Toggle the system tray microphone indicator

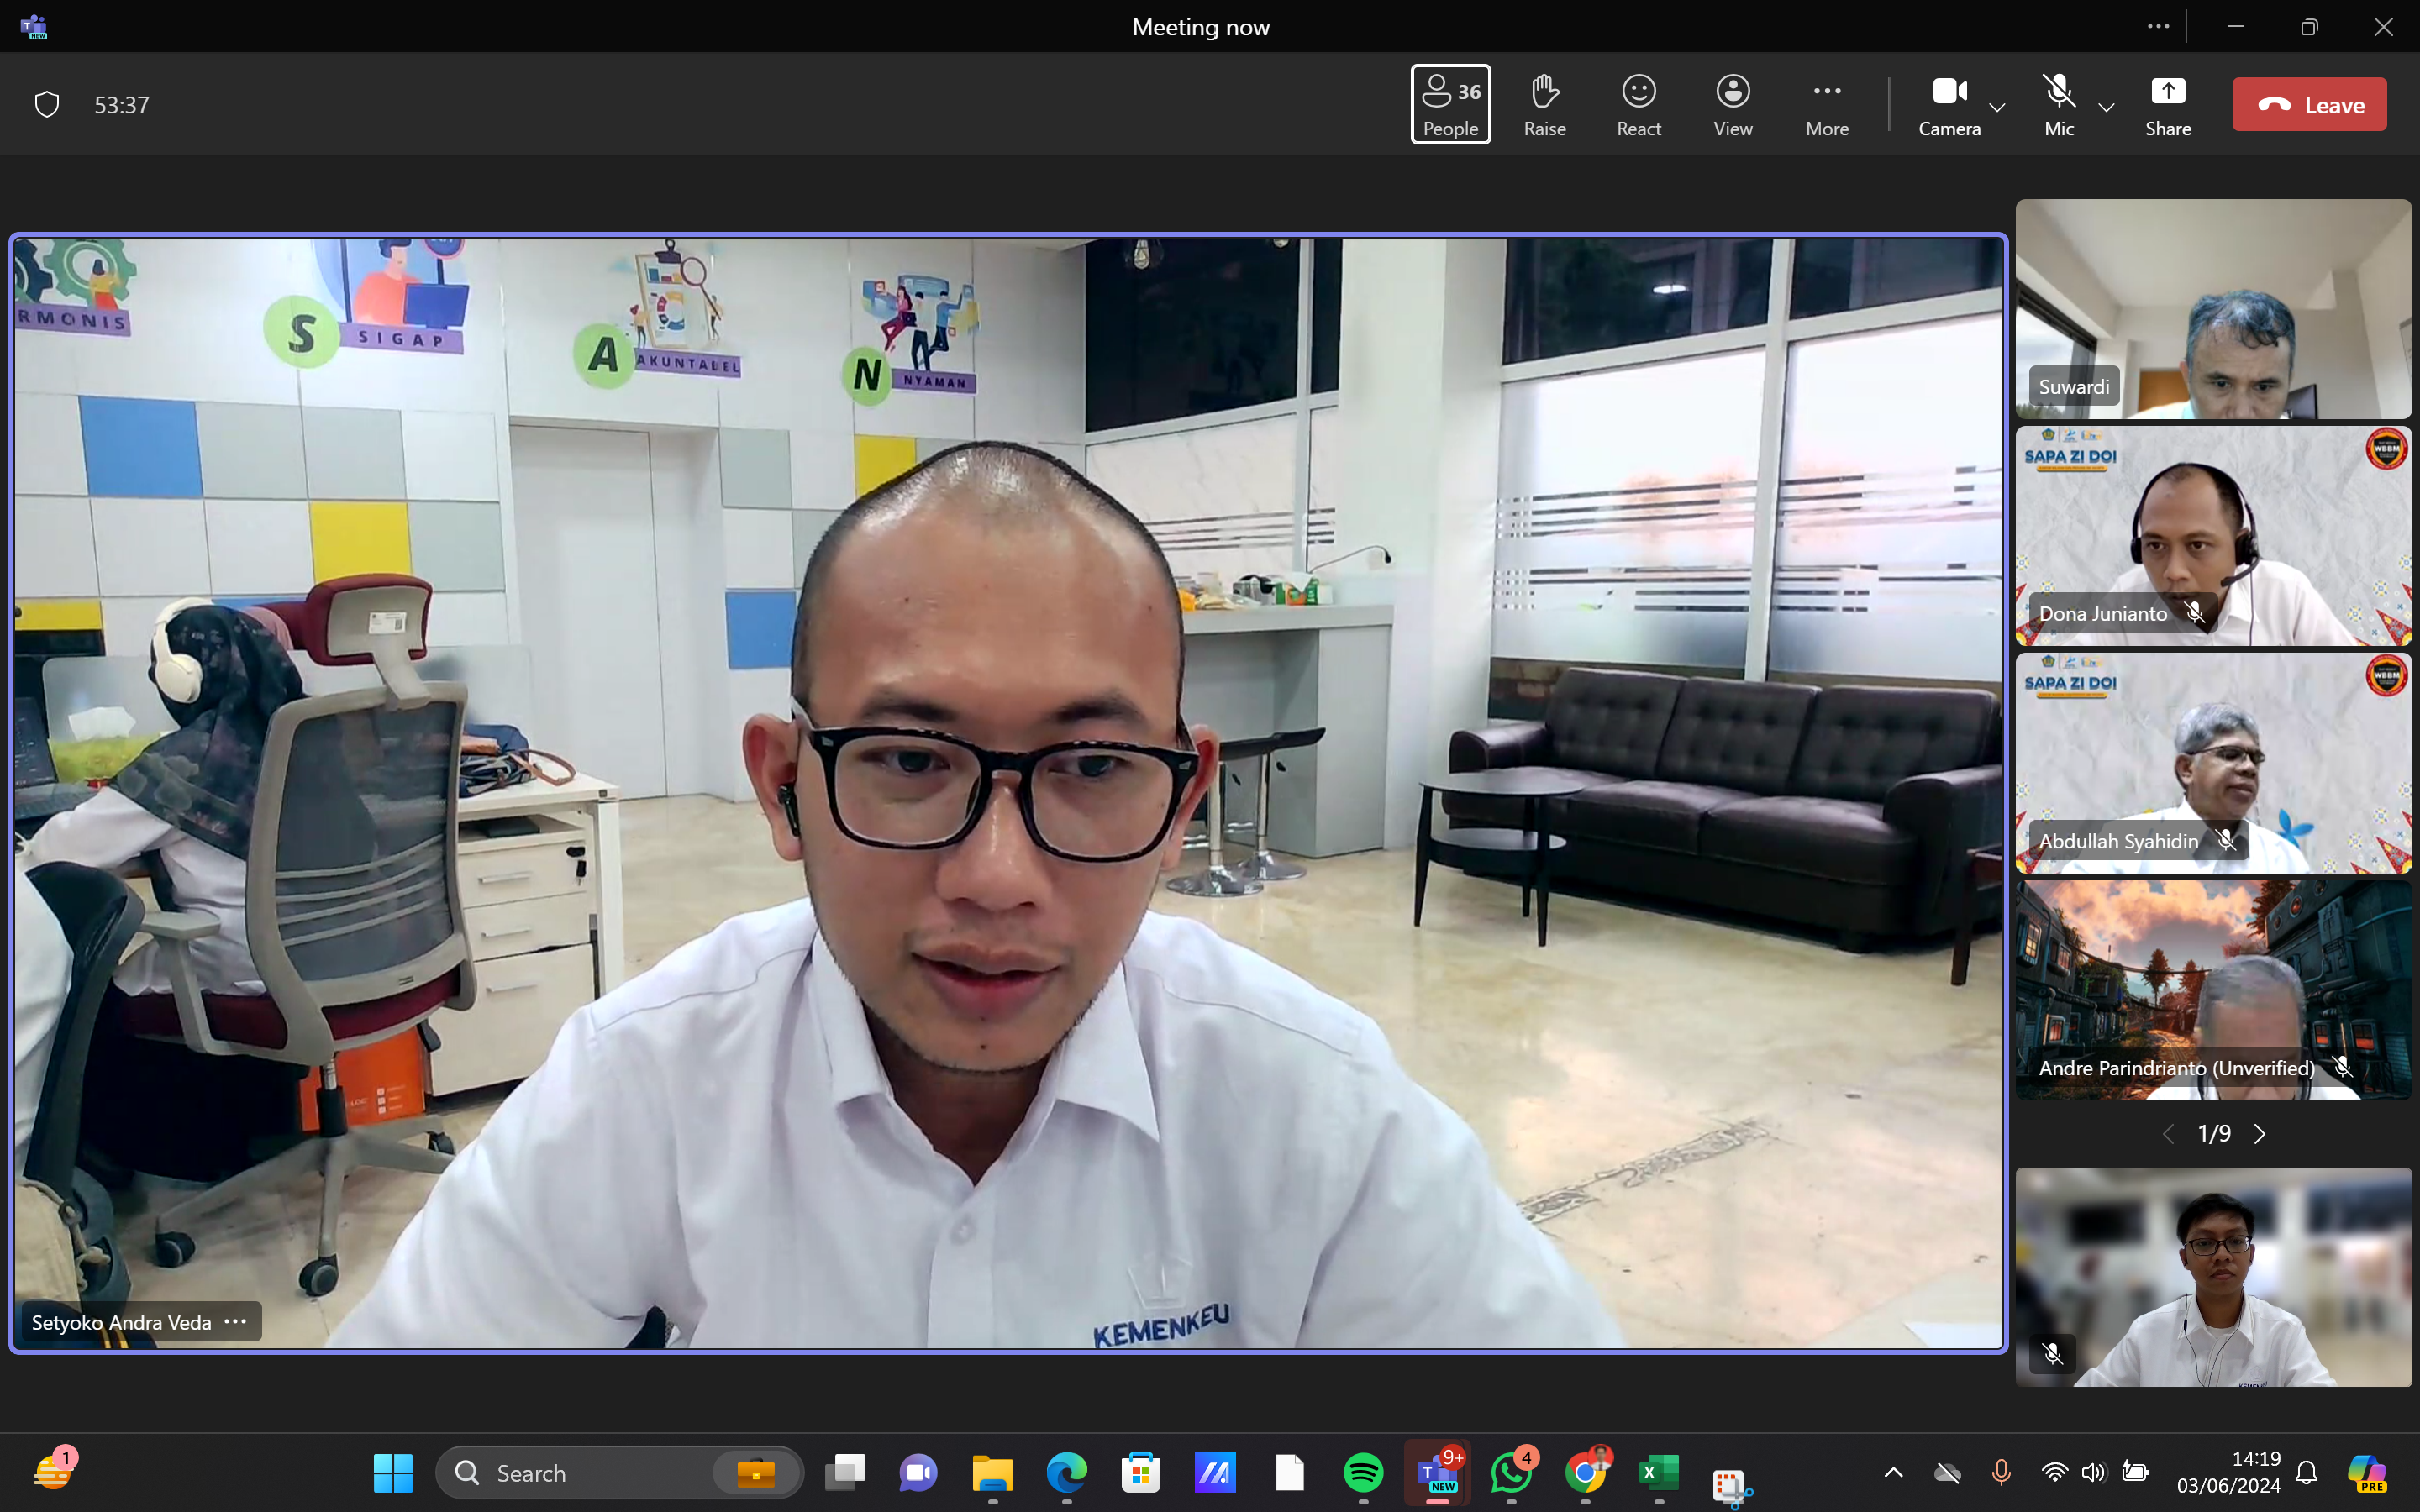coord(2001,1472)
